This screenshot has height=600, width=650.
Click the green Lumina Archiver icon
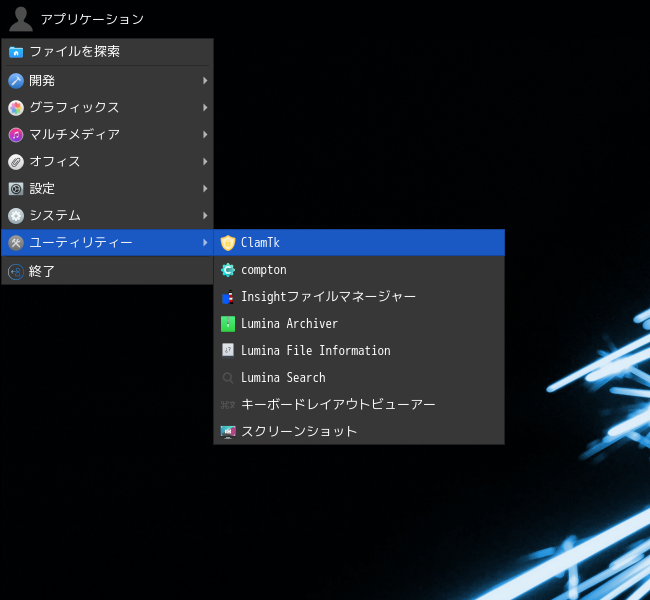pos(228,324)
